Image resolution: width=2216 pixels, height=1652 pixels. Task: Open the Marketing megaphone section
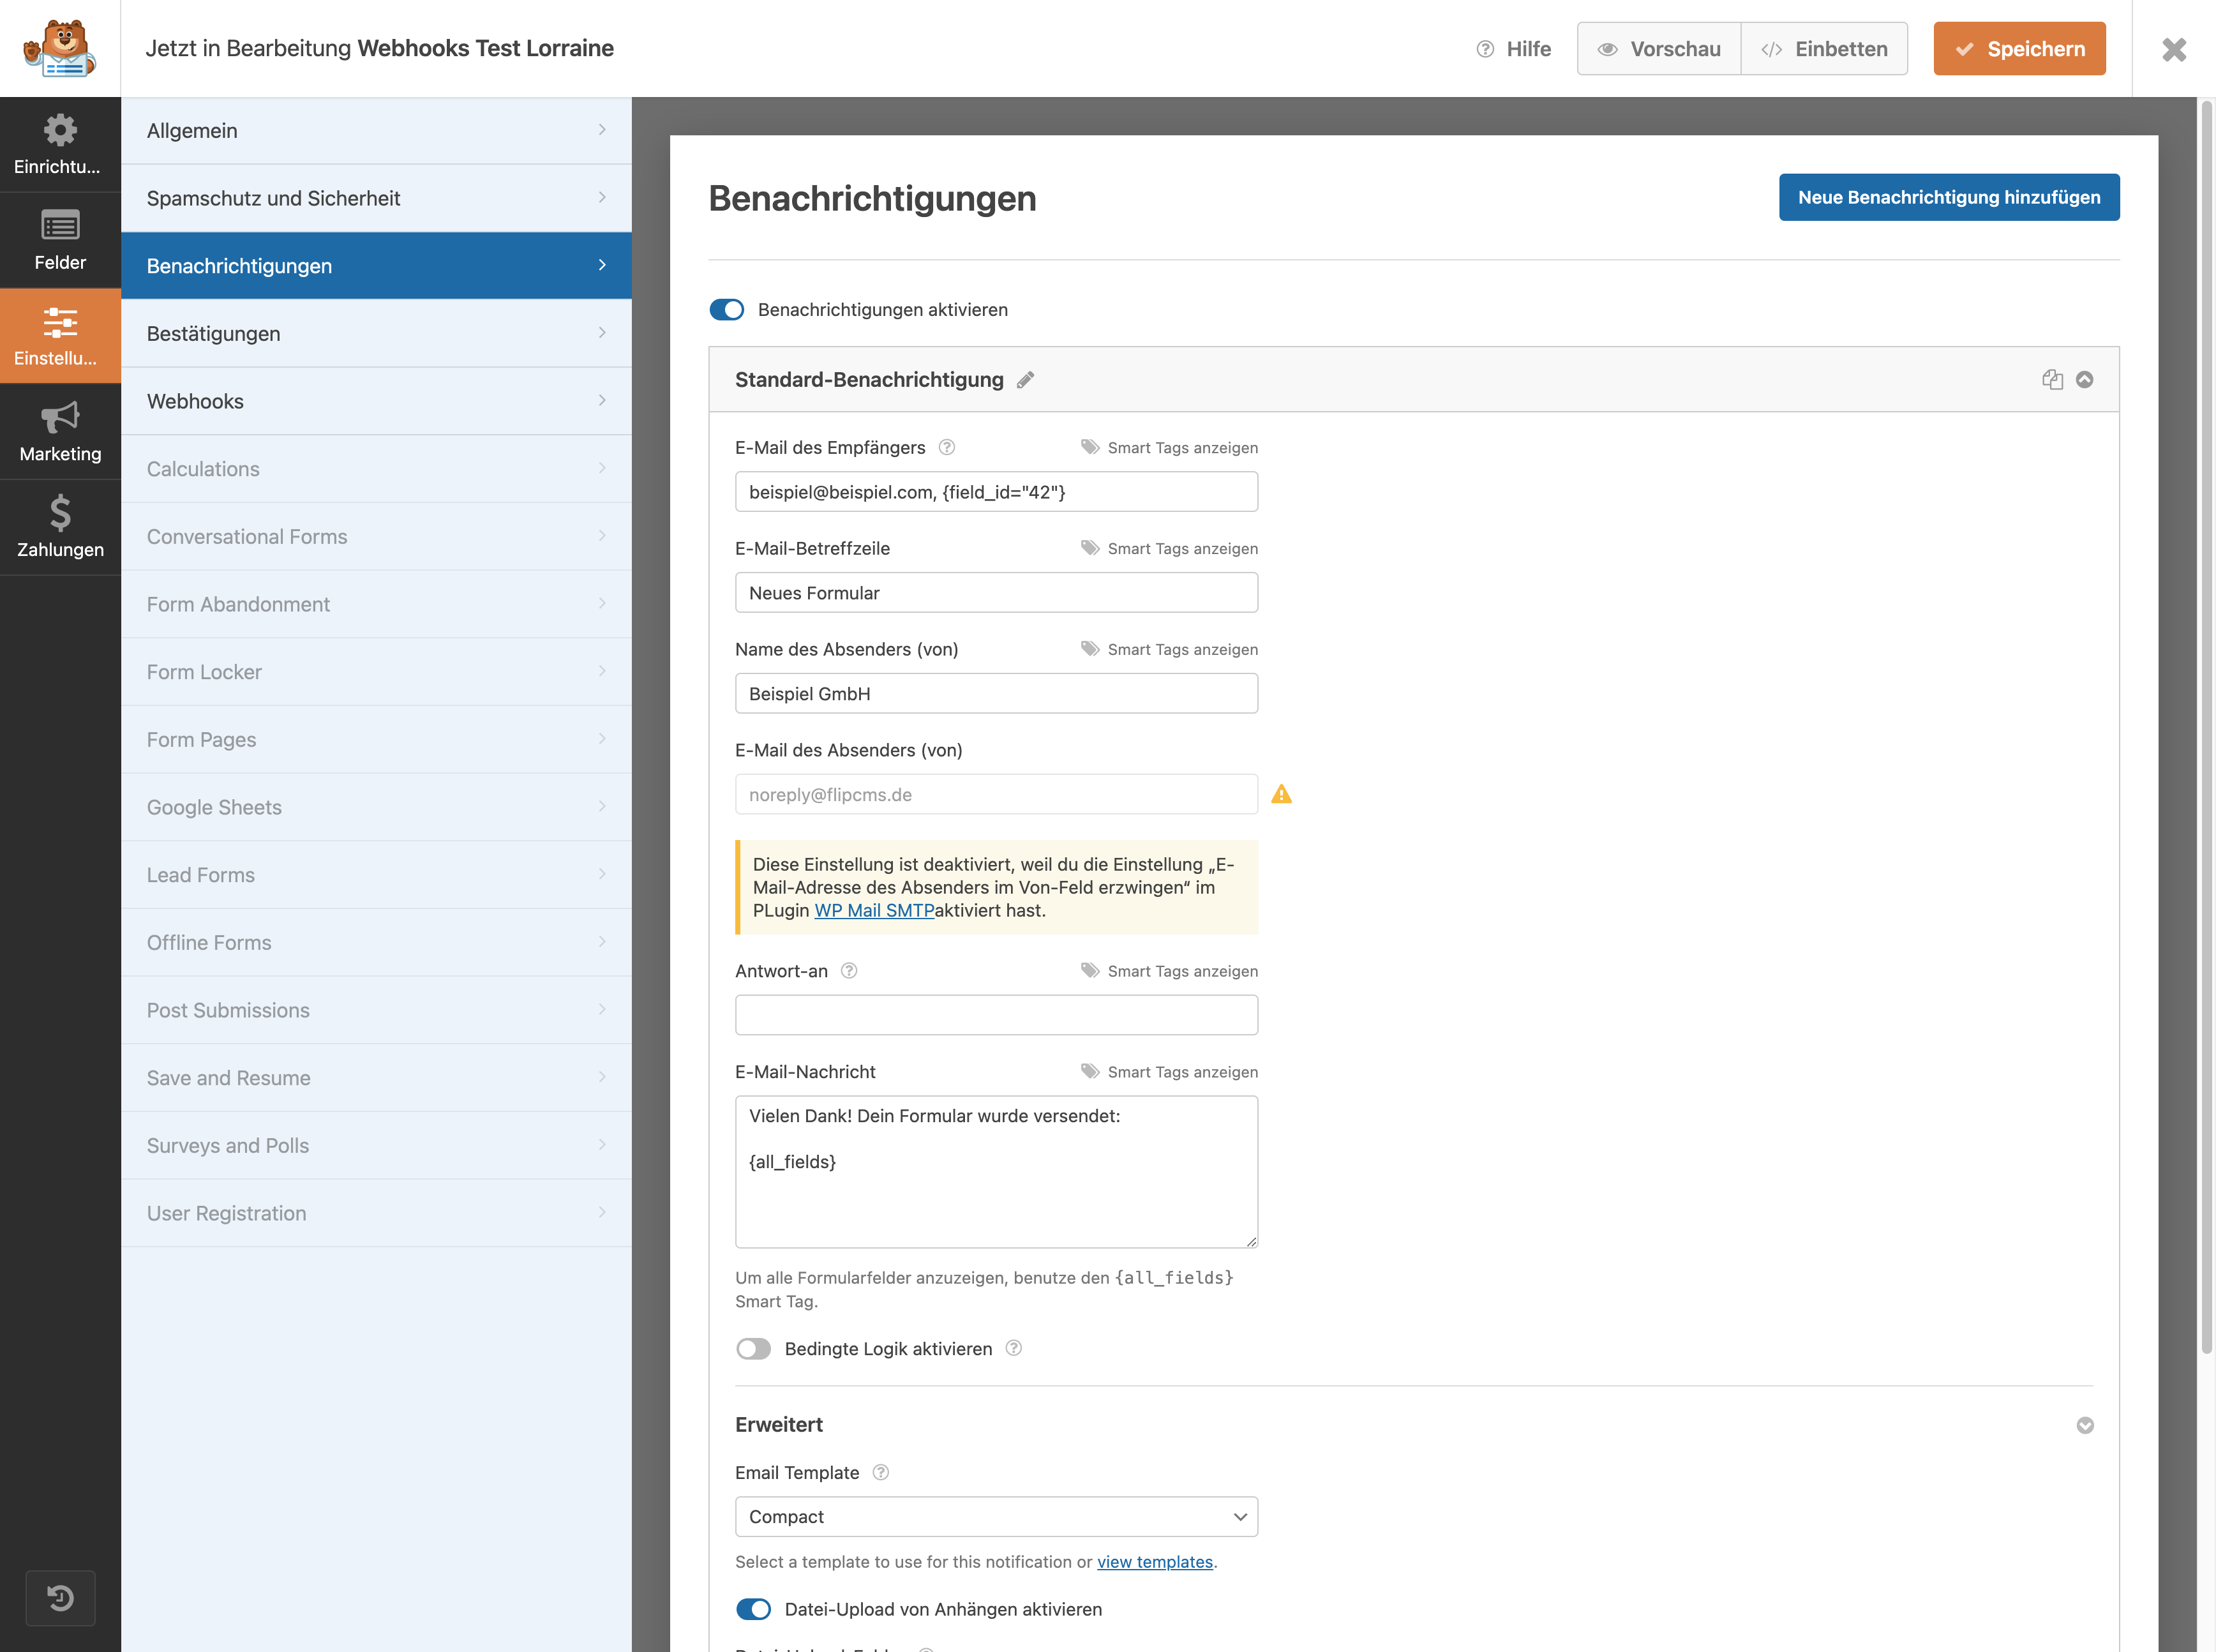[60, 432]
